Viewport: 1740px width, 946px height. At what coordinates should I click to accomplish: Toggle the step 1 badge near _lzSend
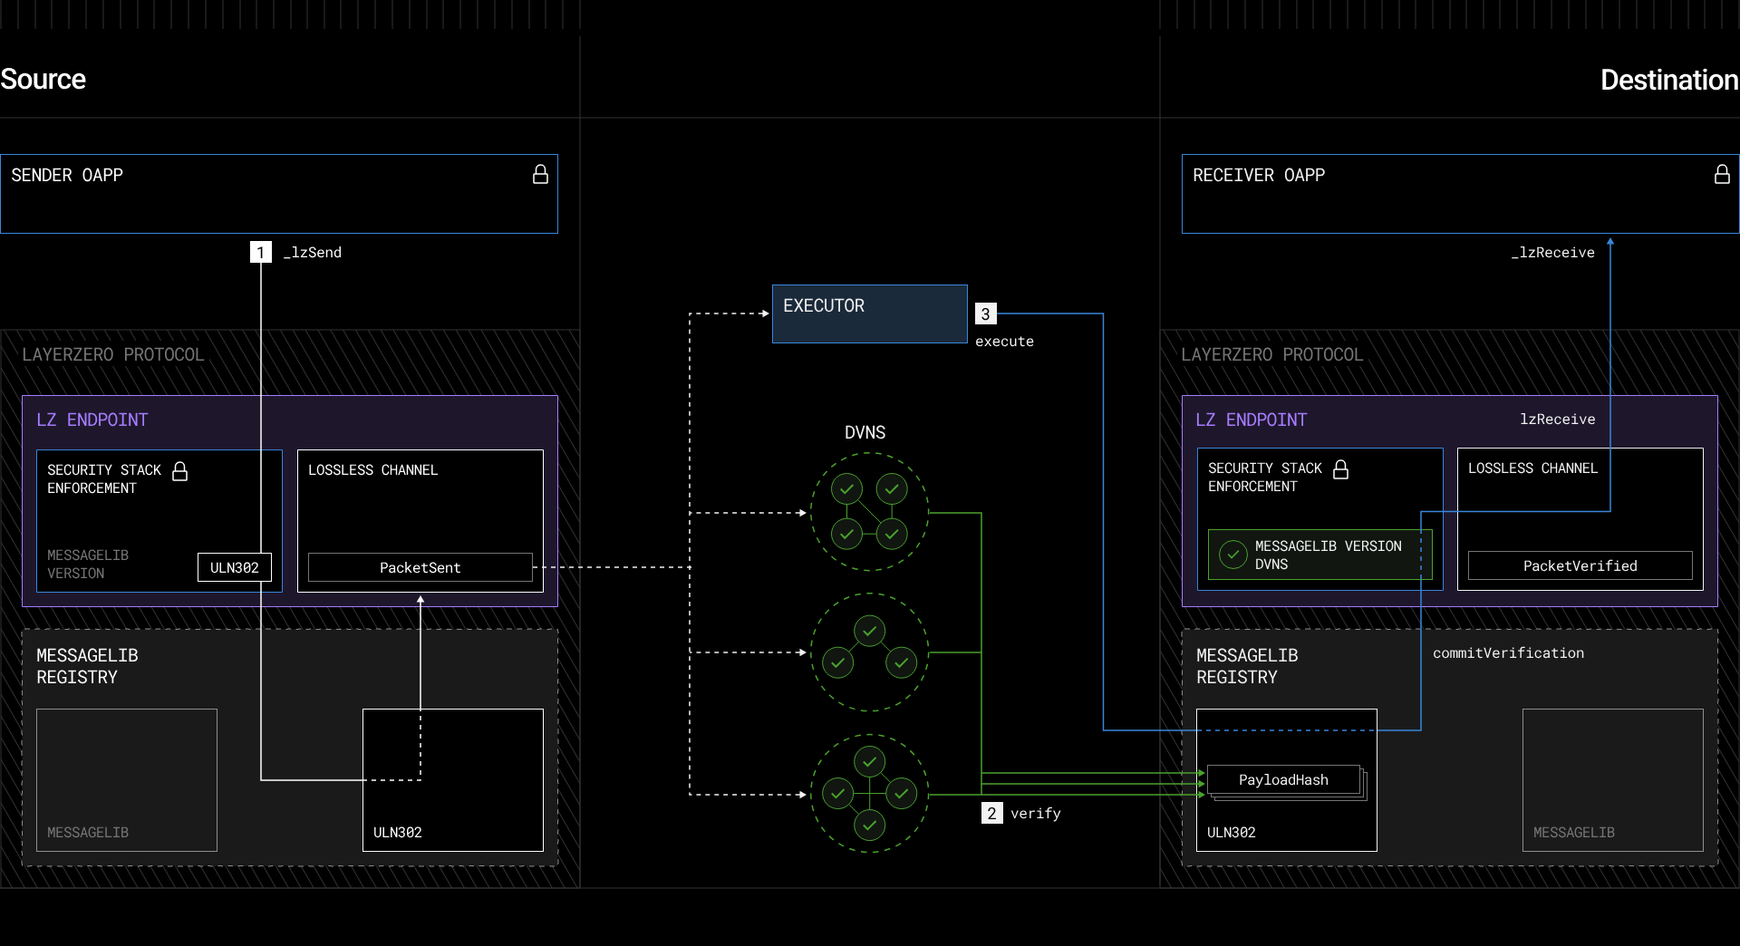(260, 251)
